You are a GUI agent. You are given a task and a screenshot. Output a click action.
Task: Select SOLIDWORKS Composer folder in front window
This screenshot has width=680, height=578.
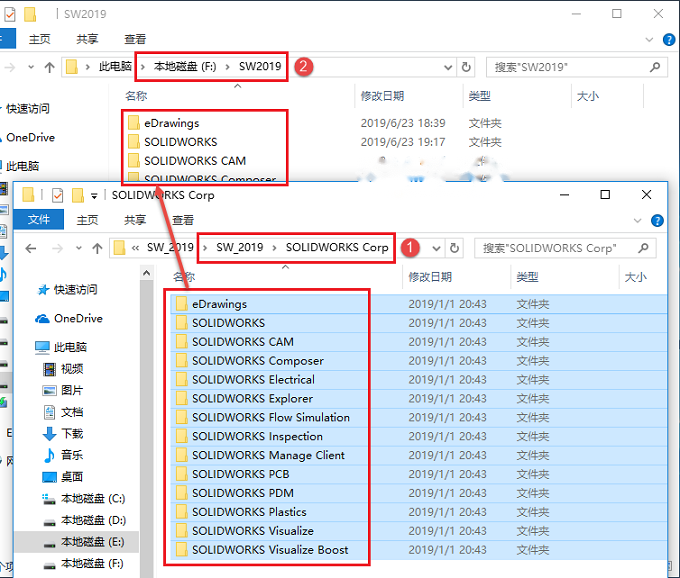pos(258,361)
